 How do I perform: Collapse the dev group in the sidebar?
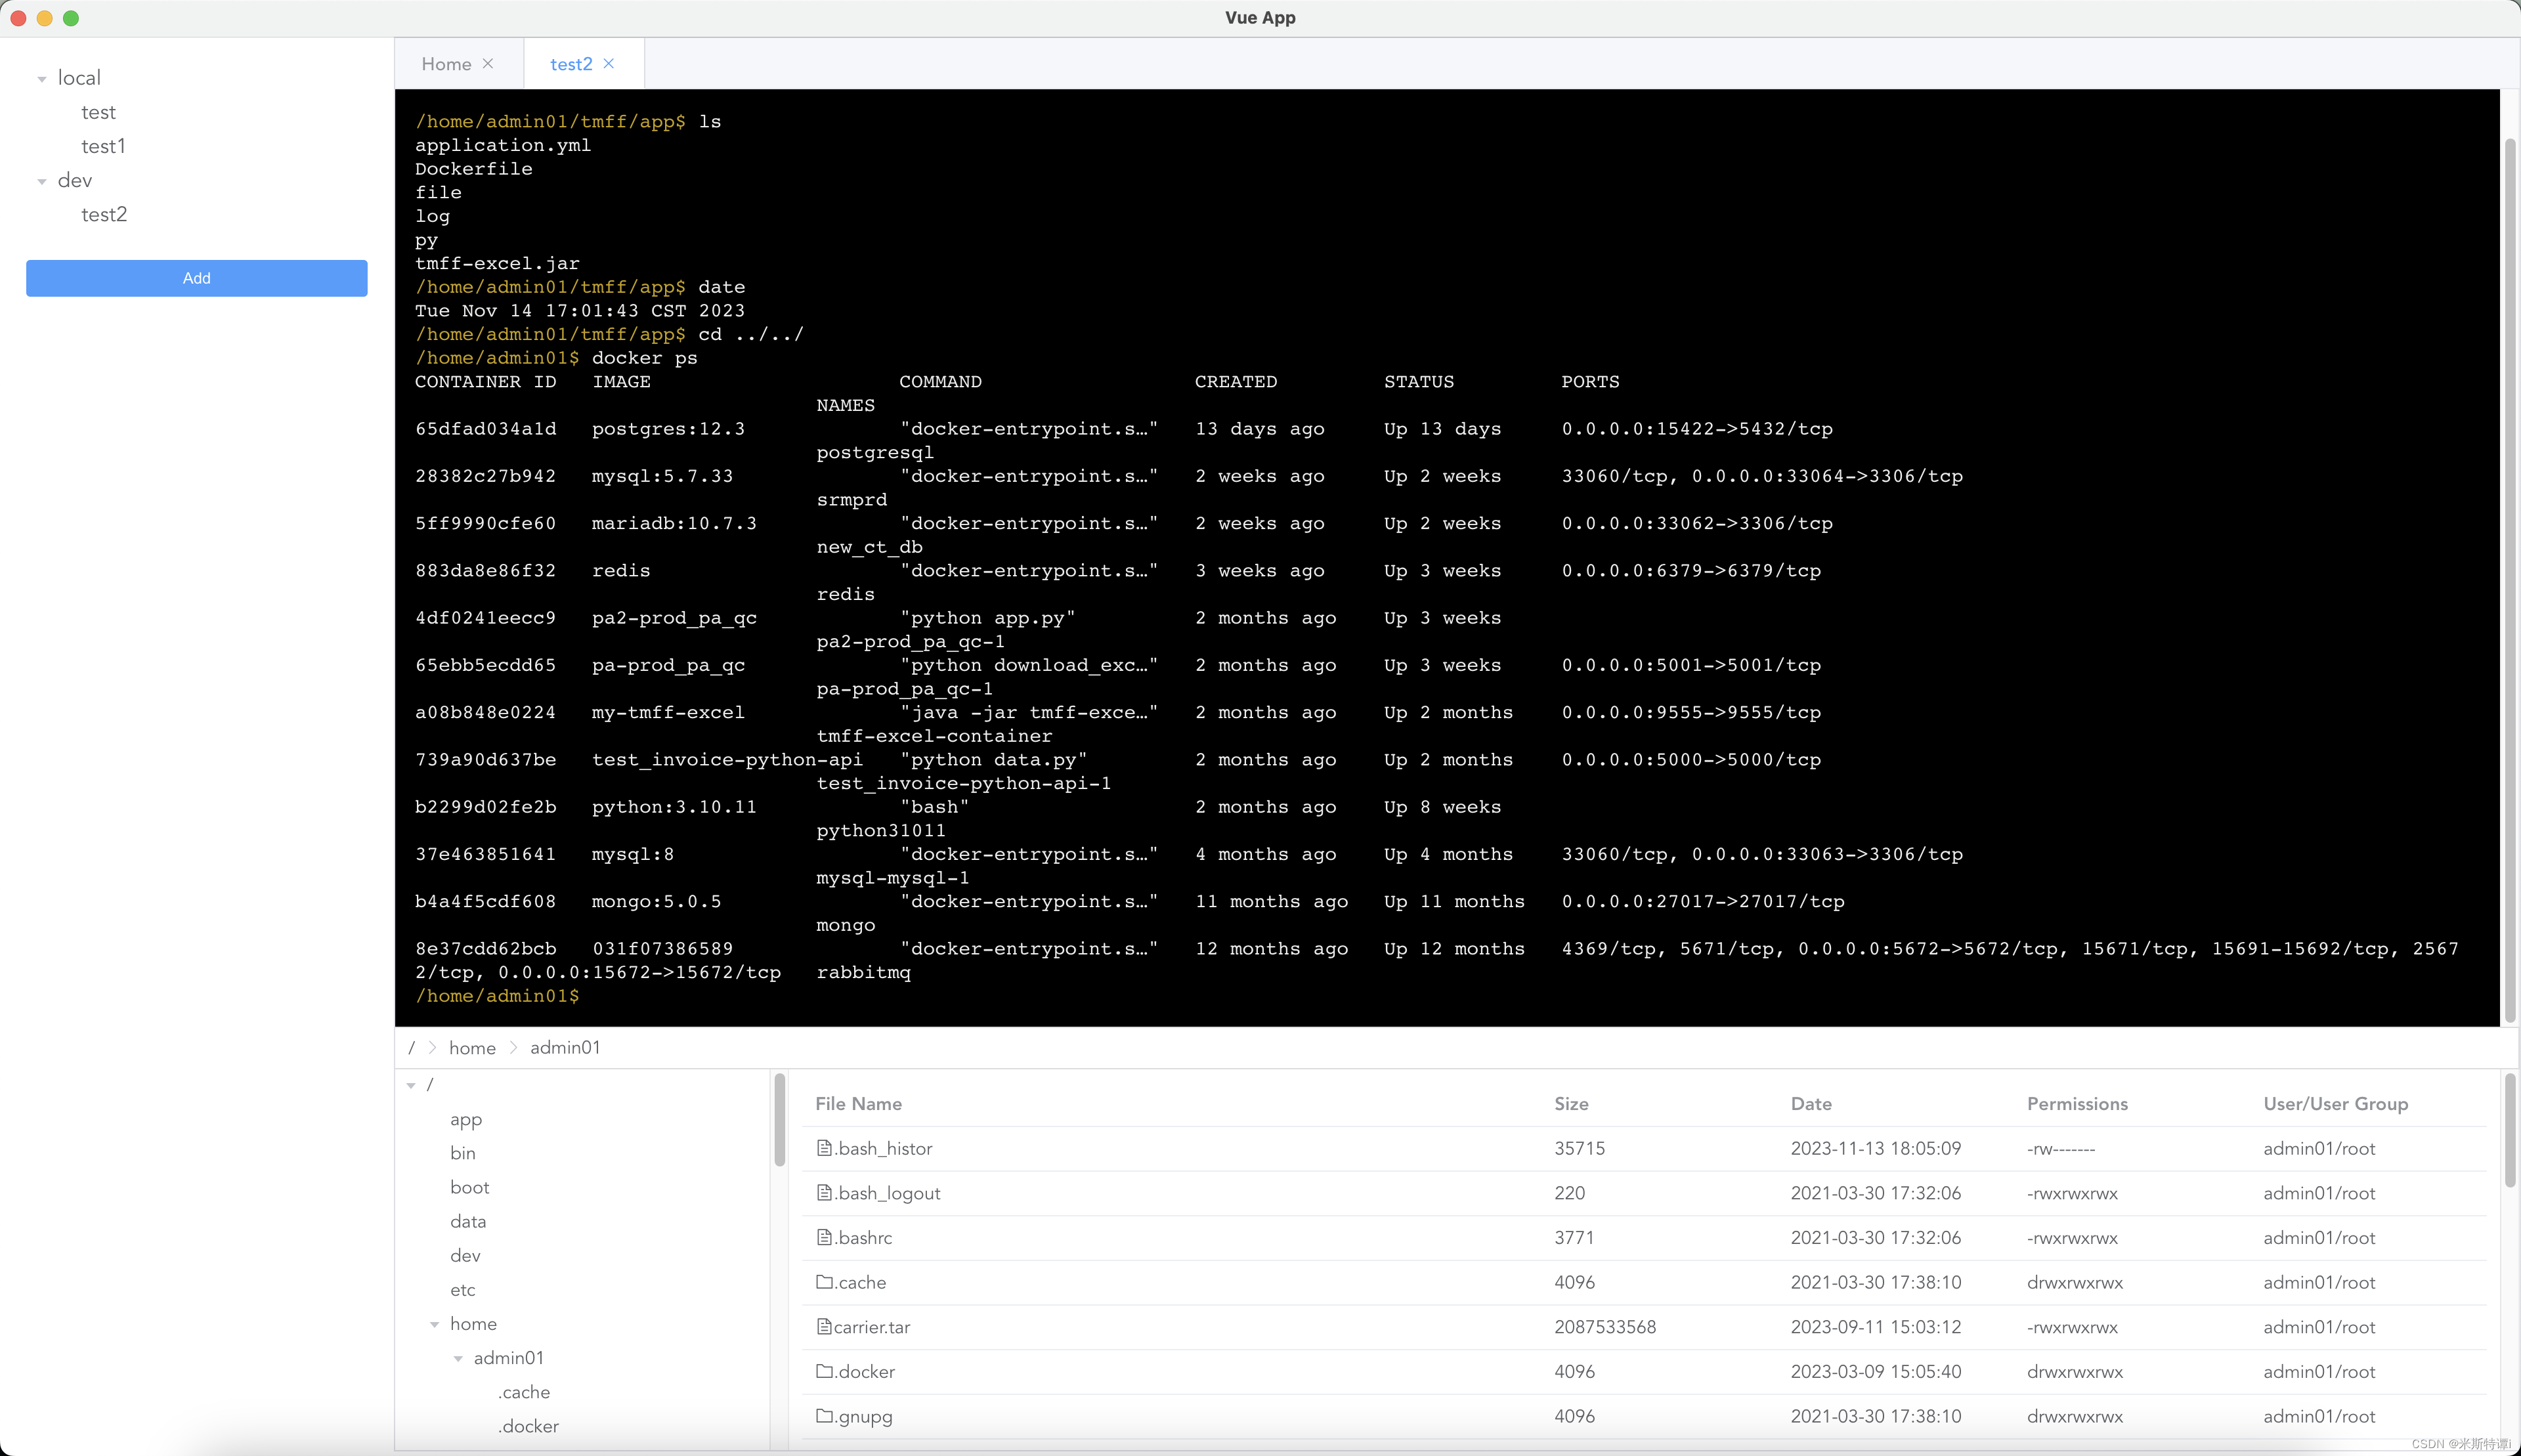click(41, 181)
